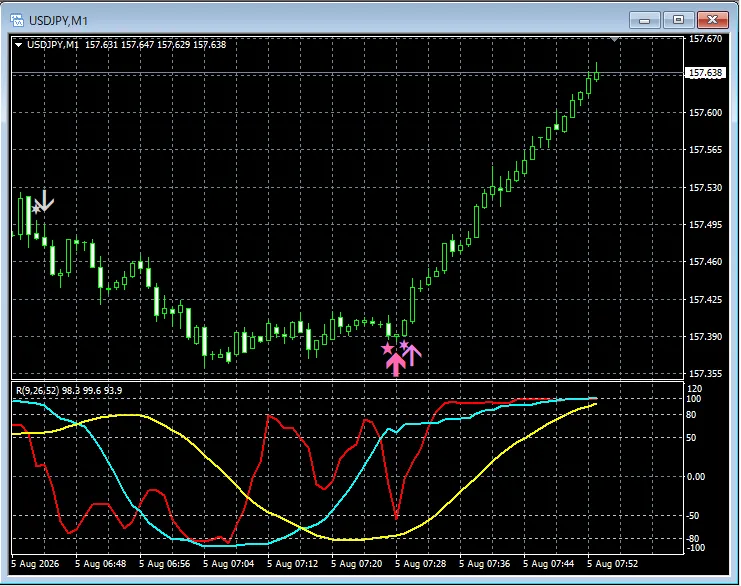Minimize the USDJPY,M1 chart window
The height and width of the screenshot is (586, 741).
[x=645, y=20]
